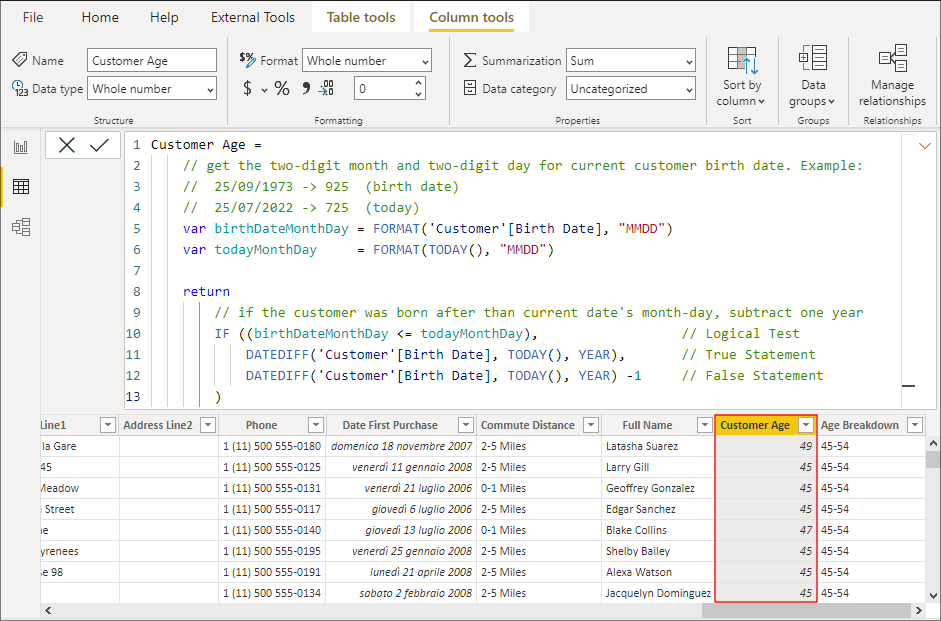This screenshot has width=941, height=621.
Task: Open the currency symbol dropdown arrow
Action: 264,90
